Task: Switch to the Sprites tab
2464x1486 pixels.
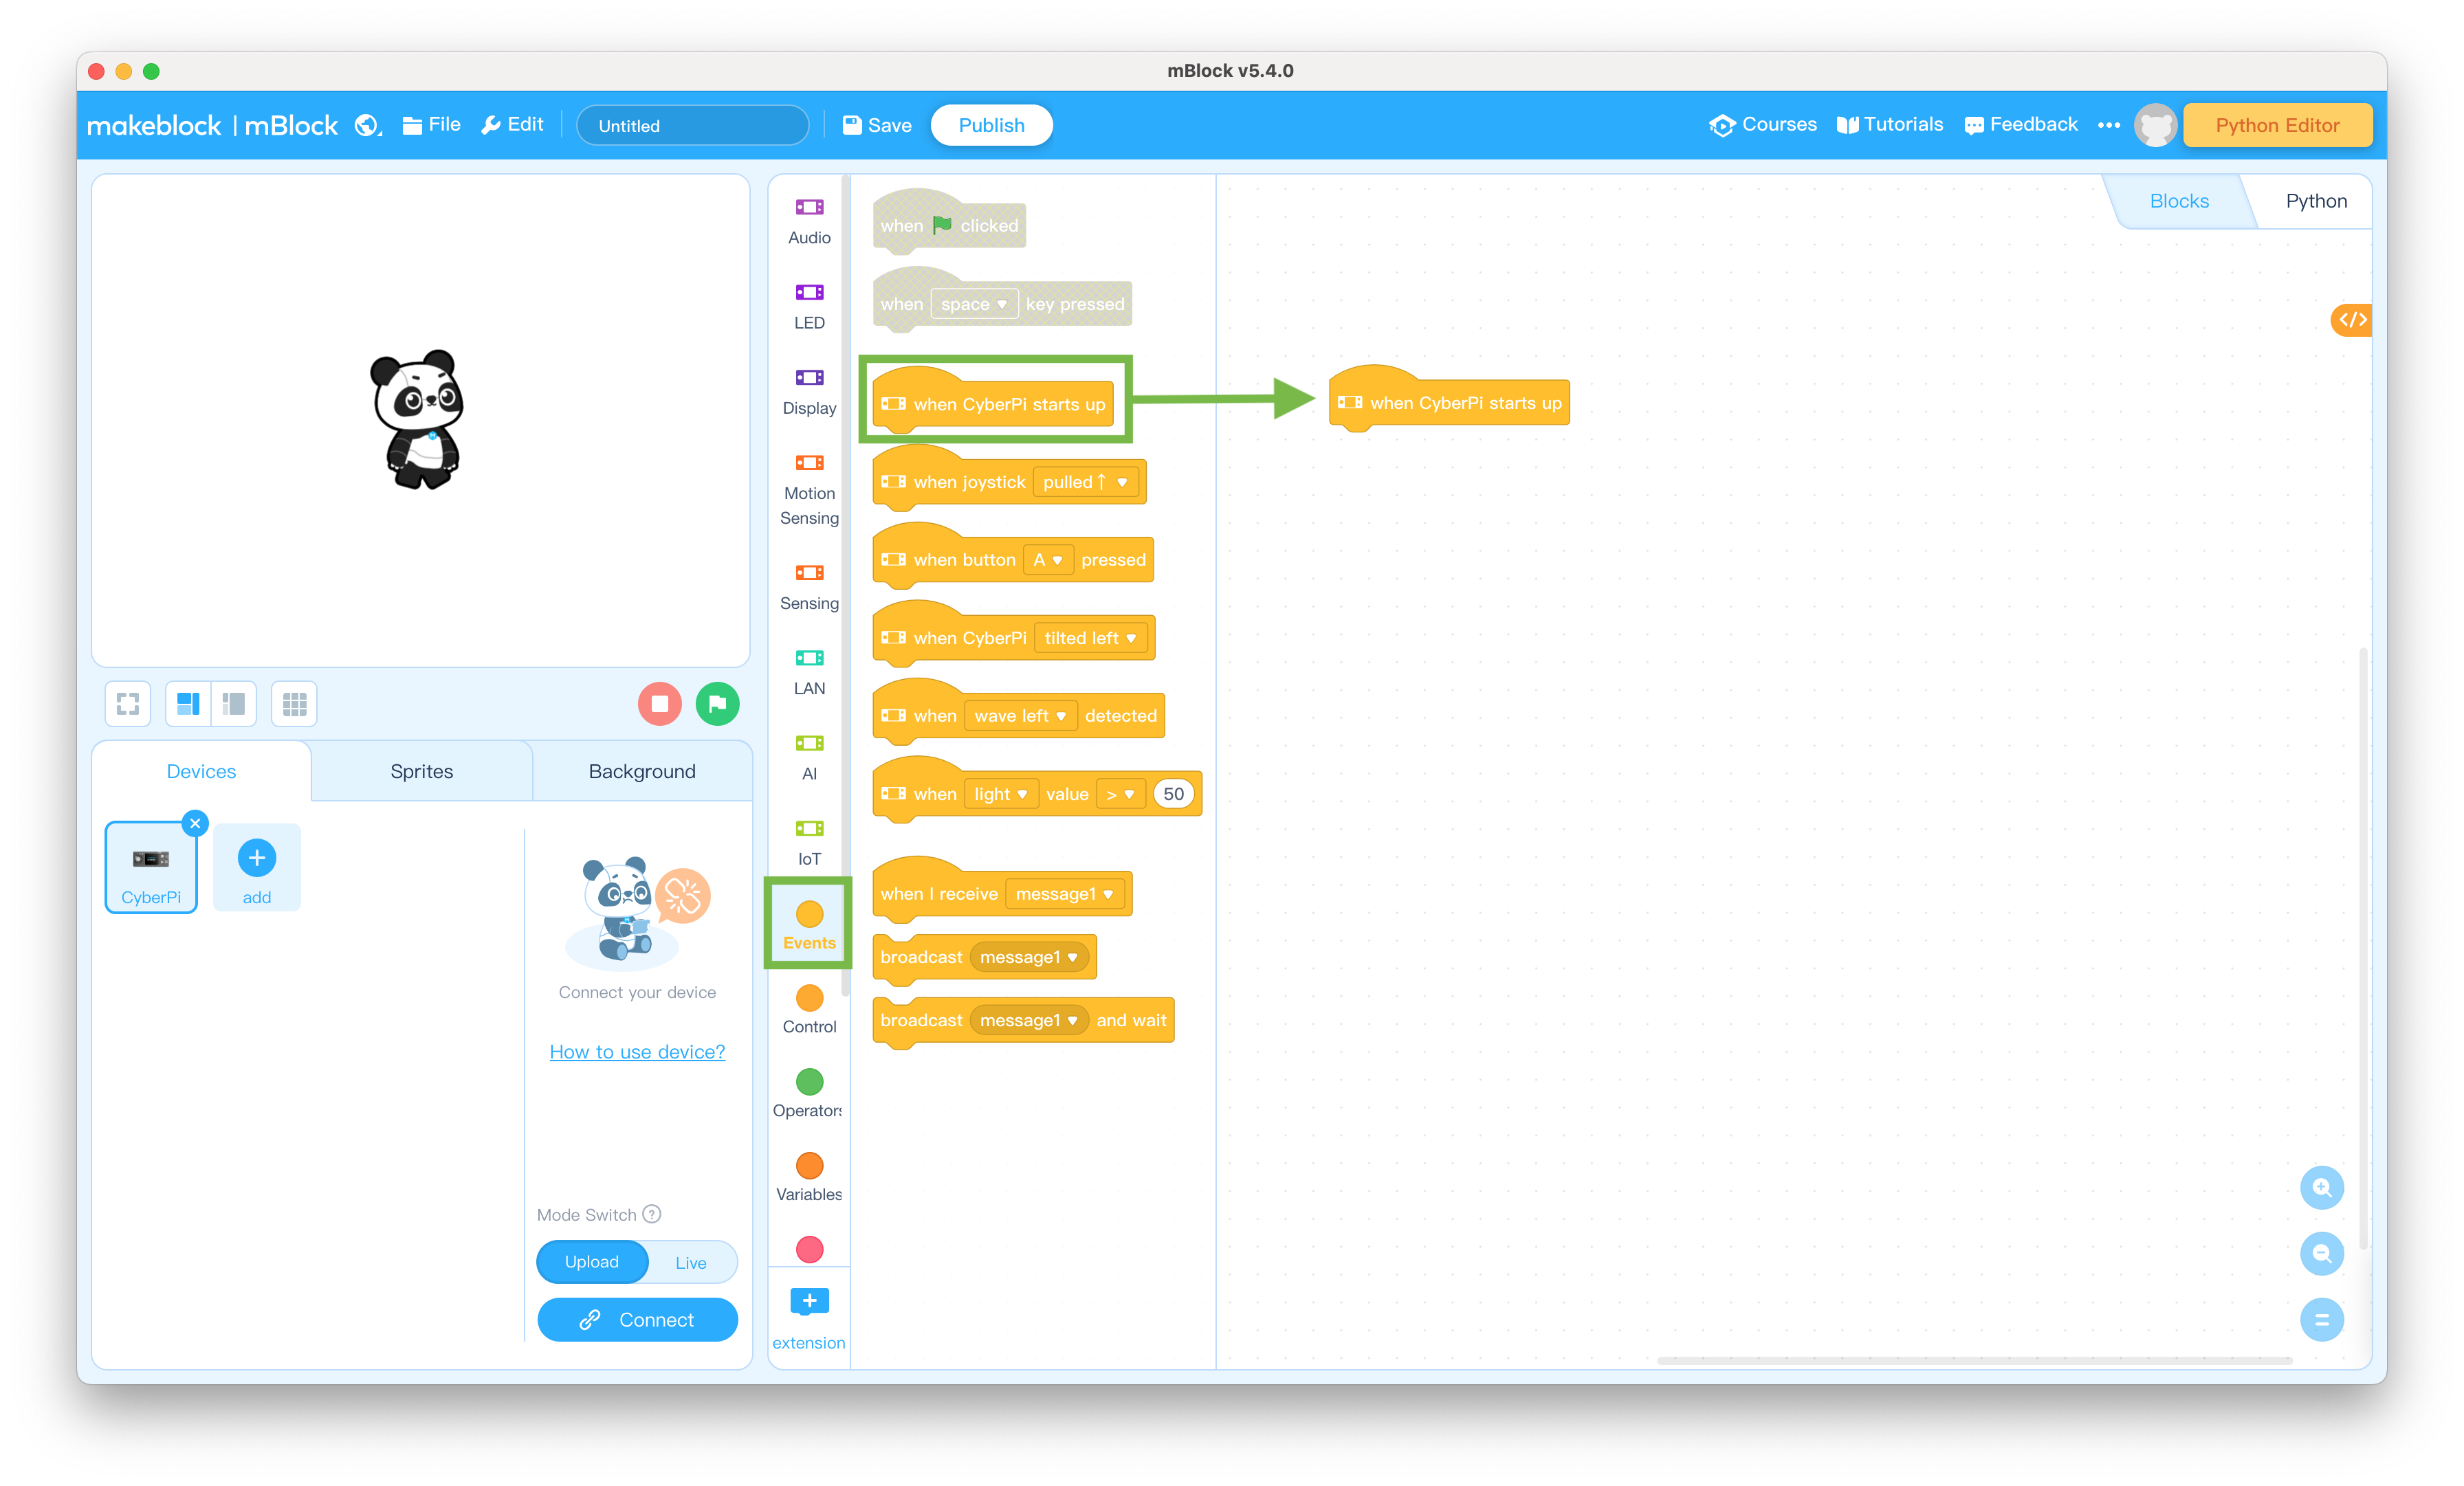Action: coord(421,770)
